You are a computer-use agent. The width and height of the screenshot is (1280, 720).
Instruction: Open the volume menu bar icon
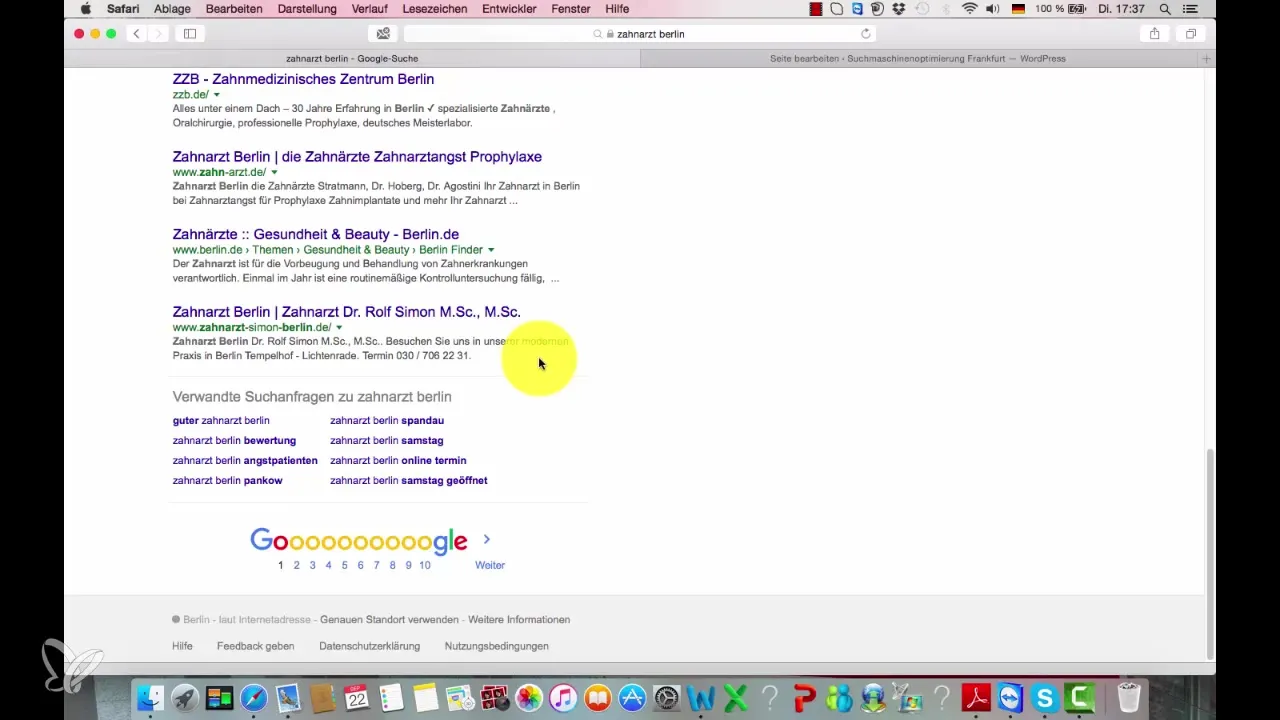pos(993,9)
